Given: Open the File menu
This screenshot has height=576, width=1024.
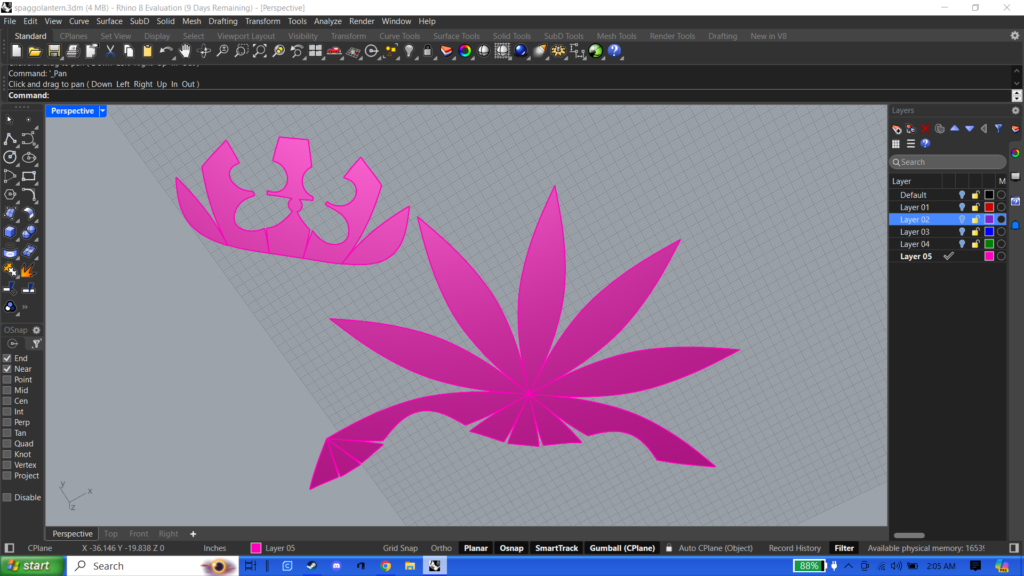Looking at the screenshot, I should tap(10, 21).
